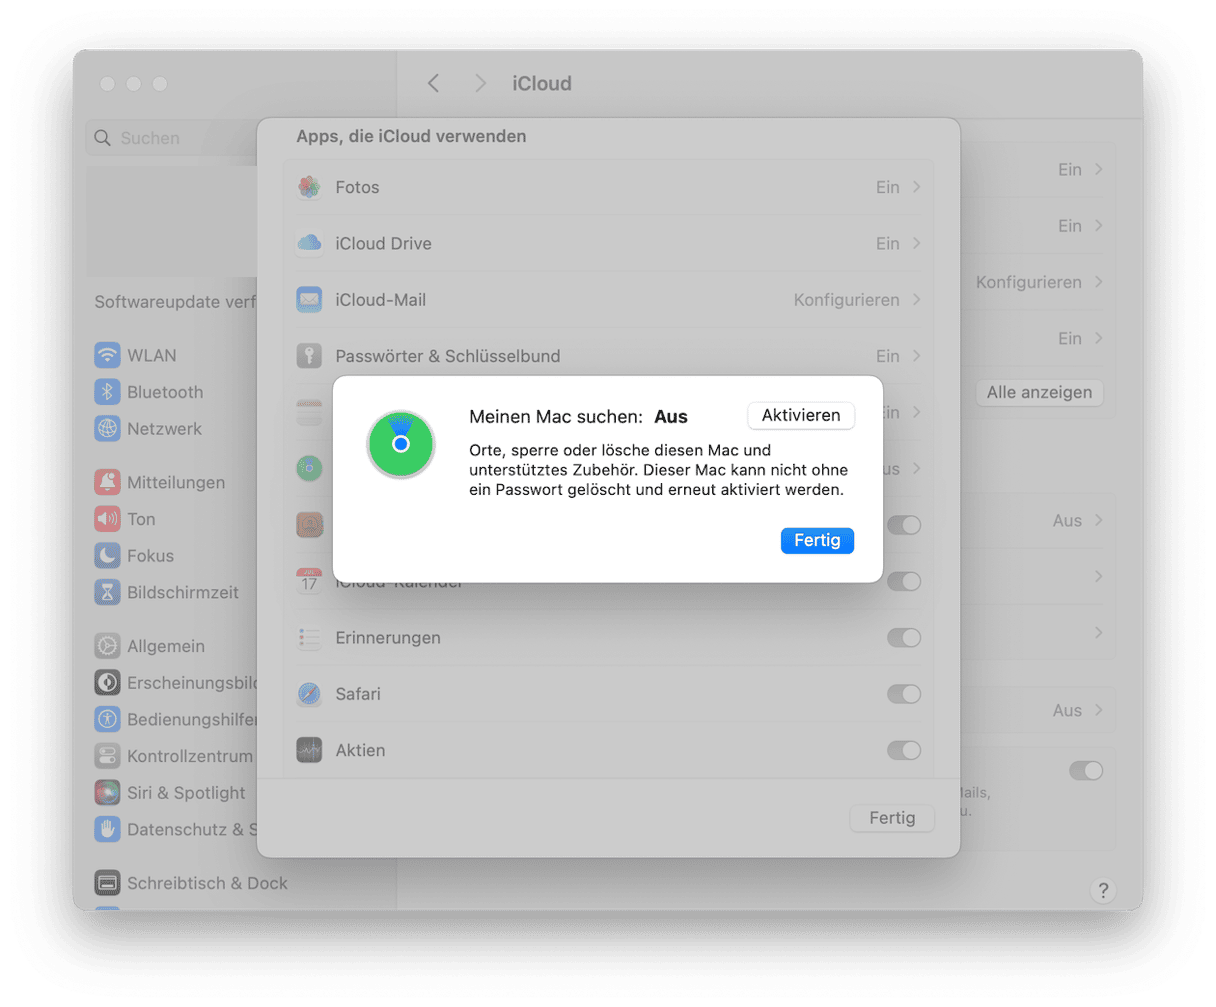The height and width of the screenshot is (1007, 1216).
Task: Click Aktivieren to enable Meinen Mac suchen
Action: point(801,415)
